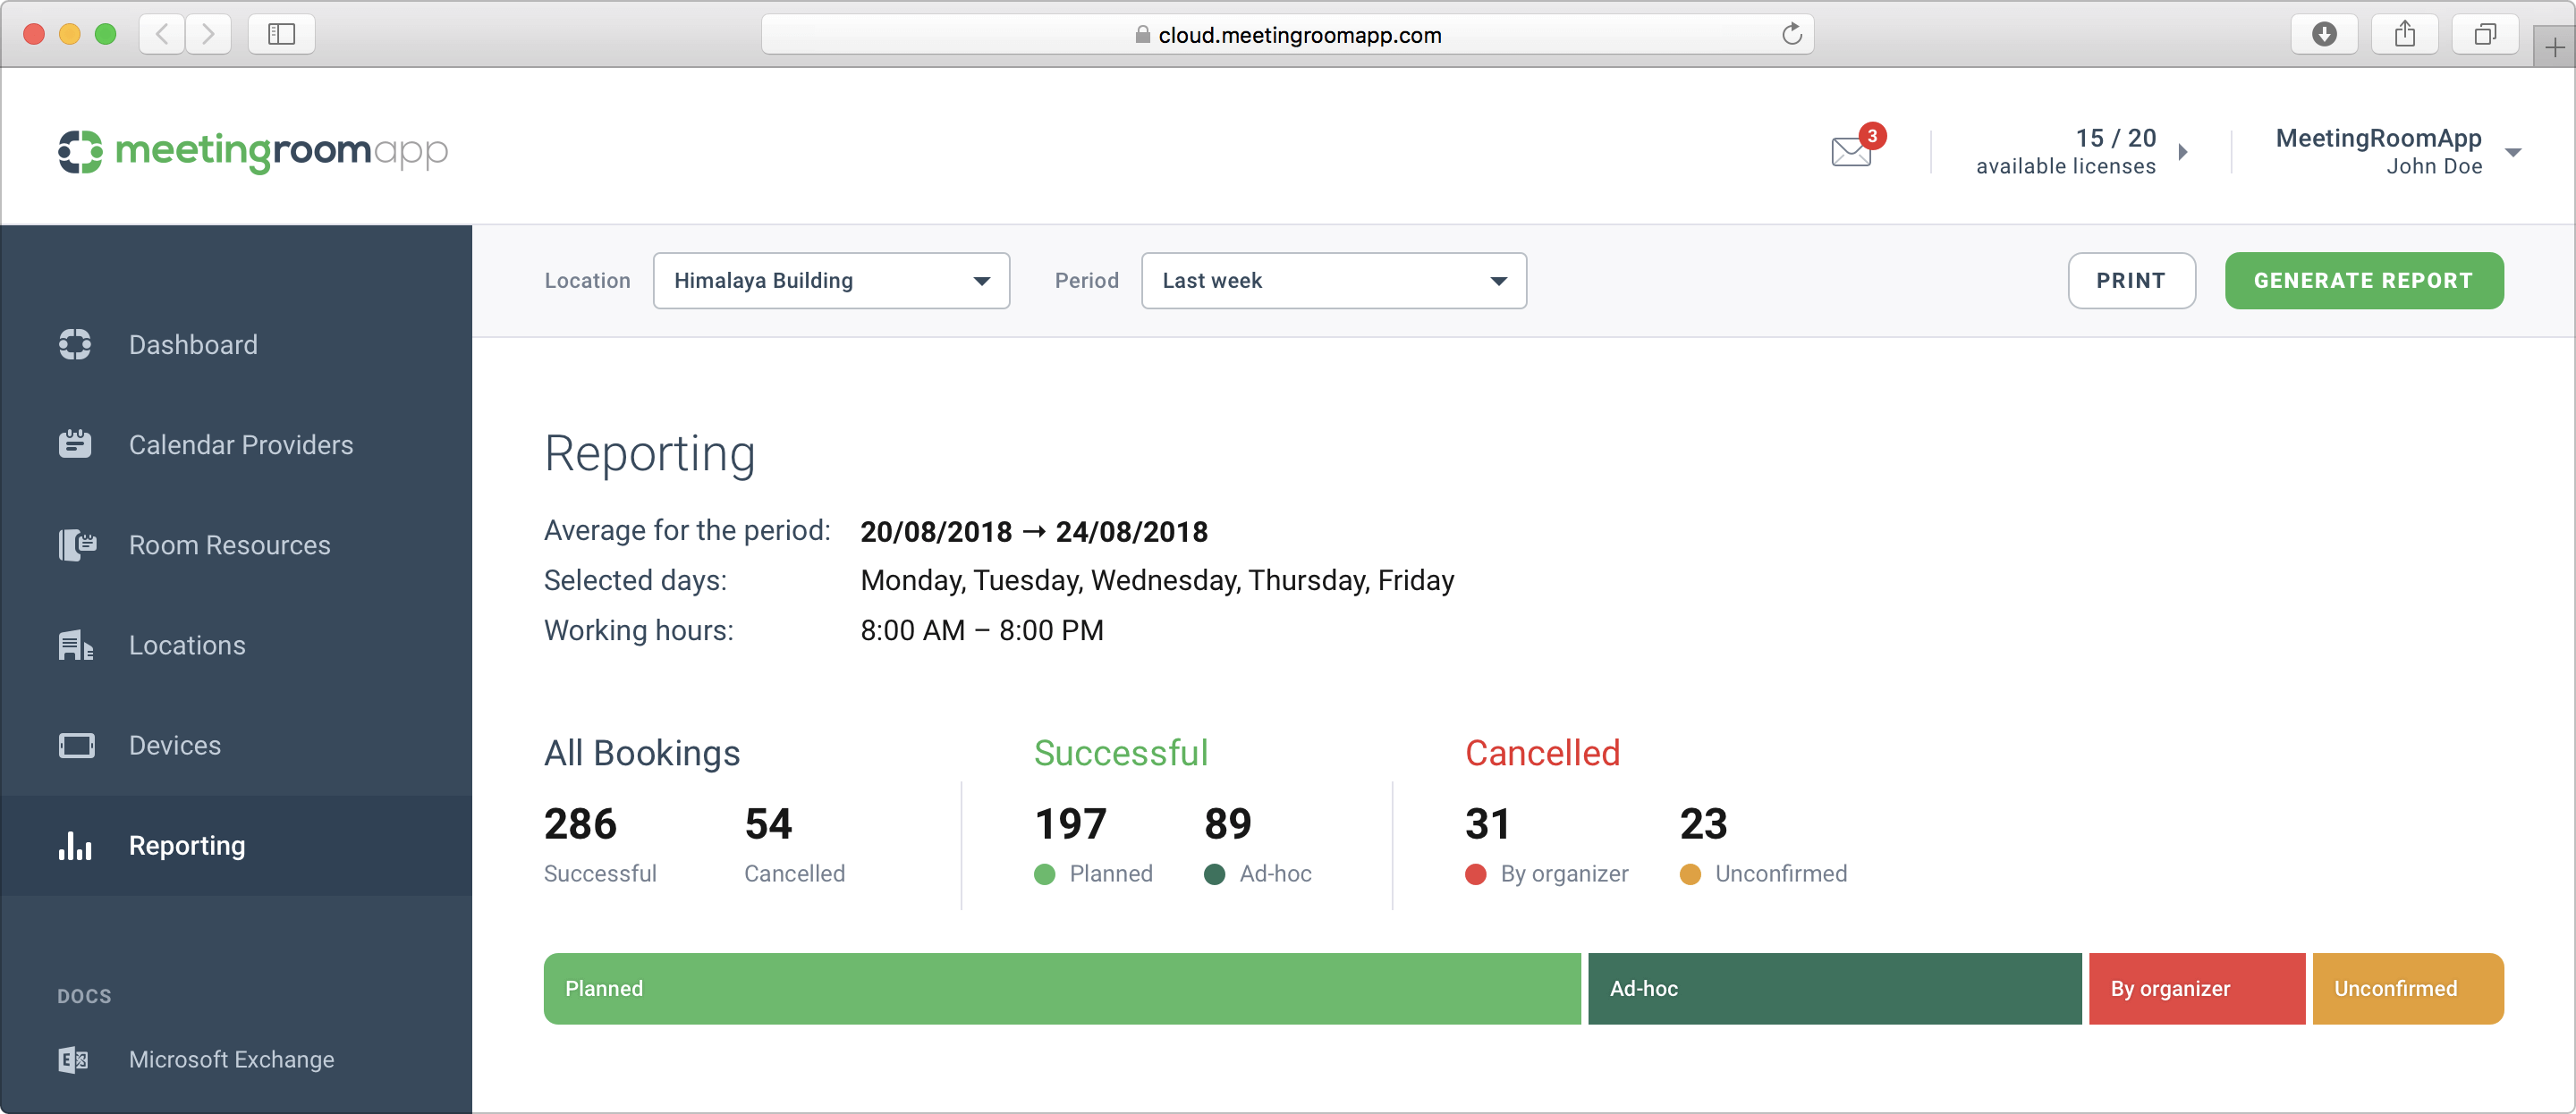Open the mail notifications envelope icon
2576x1114 pixels.
coord(1851,152)
